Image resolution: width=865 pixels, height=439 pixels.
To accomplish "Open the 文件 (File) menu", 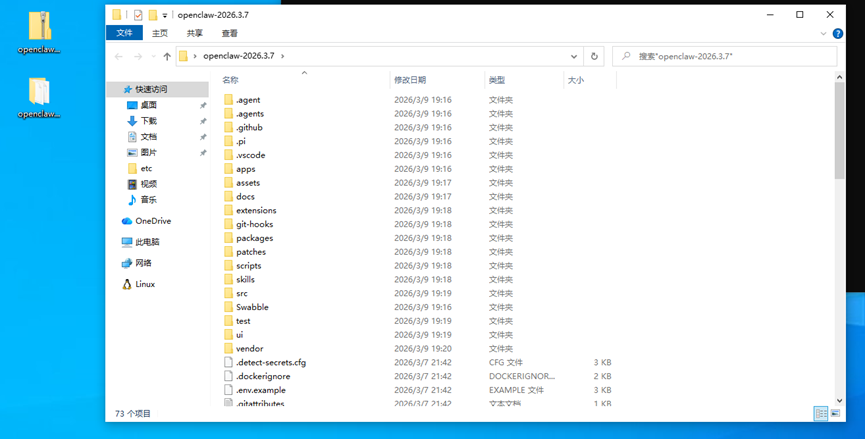I will [x=124, y=33].
